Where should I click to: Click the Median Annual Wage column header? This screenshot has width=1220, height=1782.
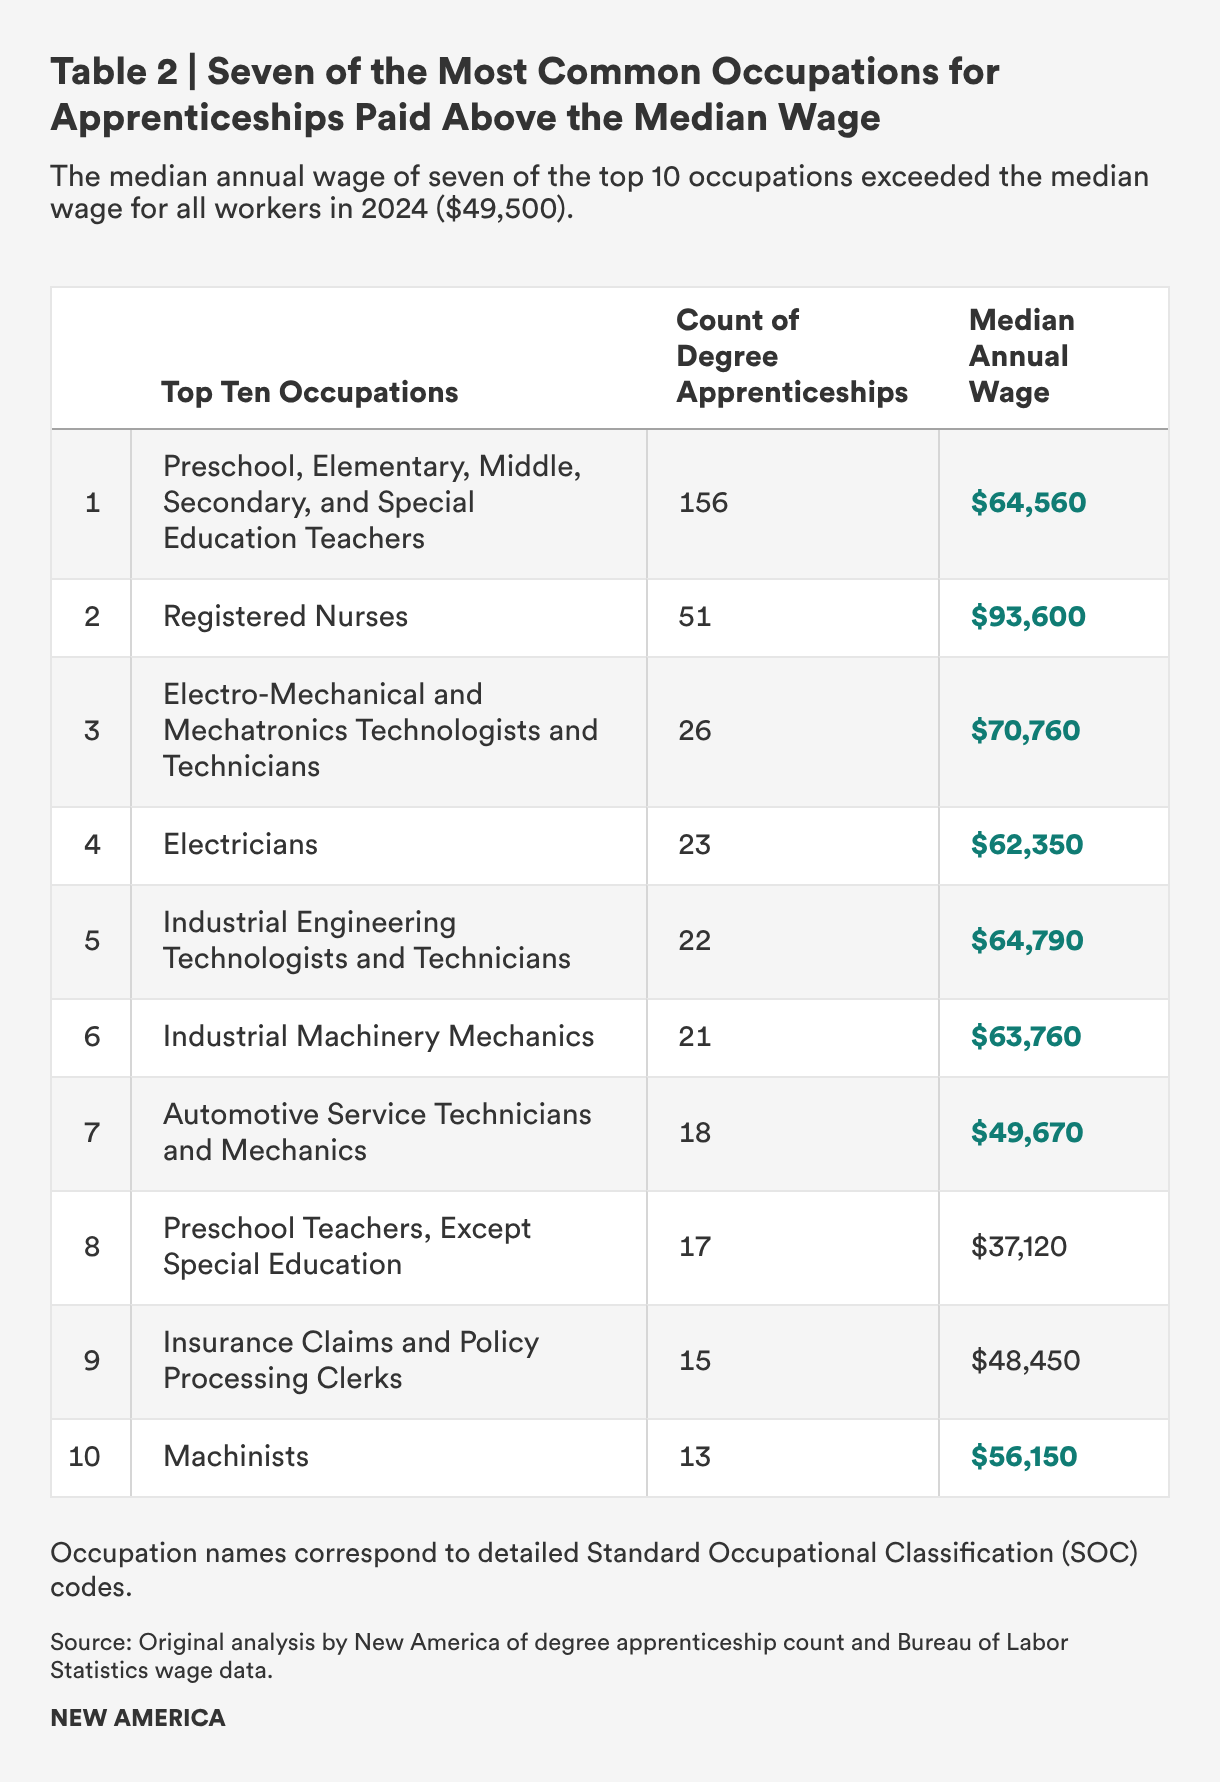click(x=1021, y=356)
